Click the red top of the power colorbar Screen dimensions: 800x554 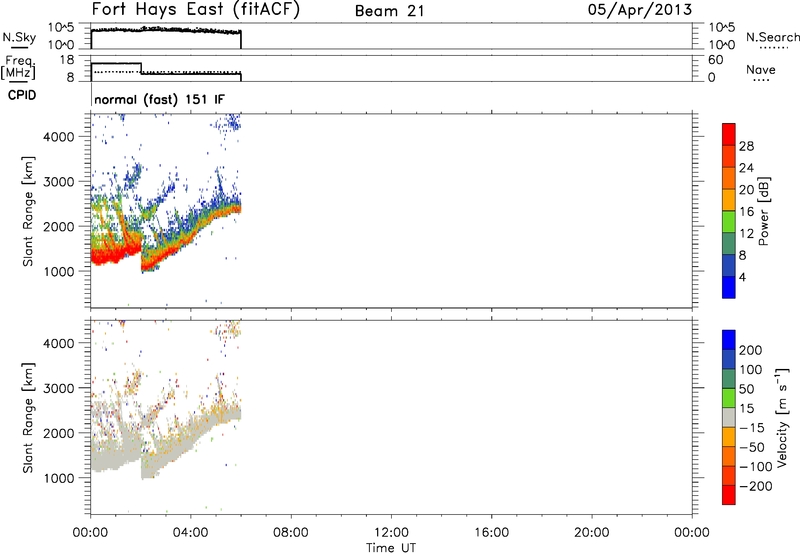729,134
